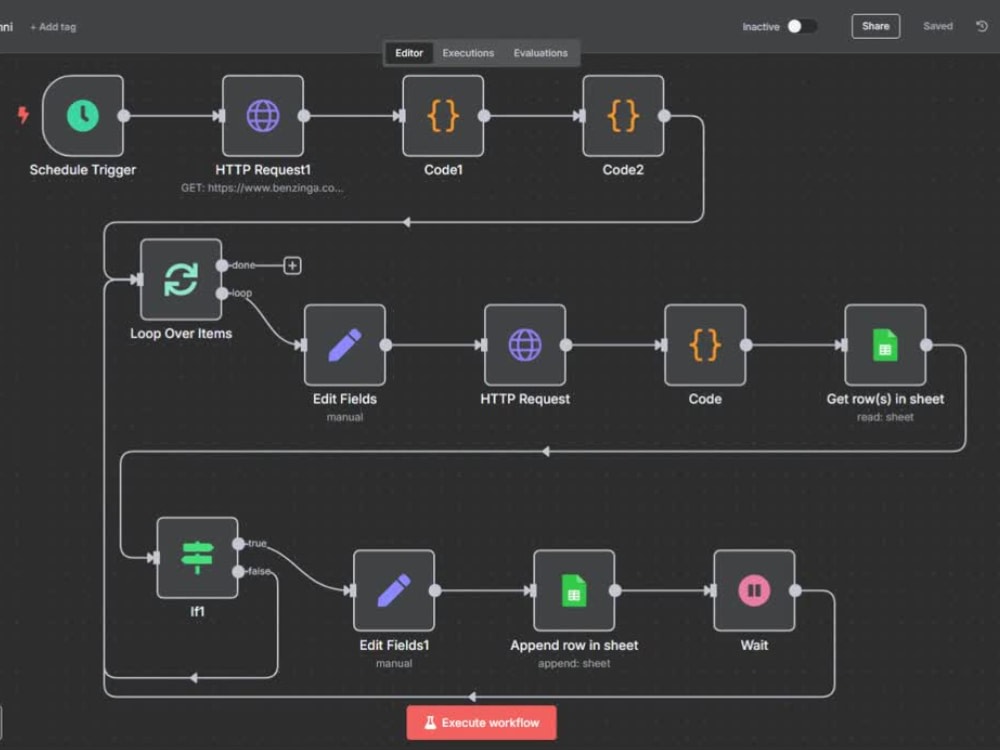Click the Saved status label
The width and height of the screenshot is (1000, 750).
coord(938,26)
